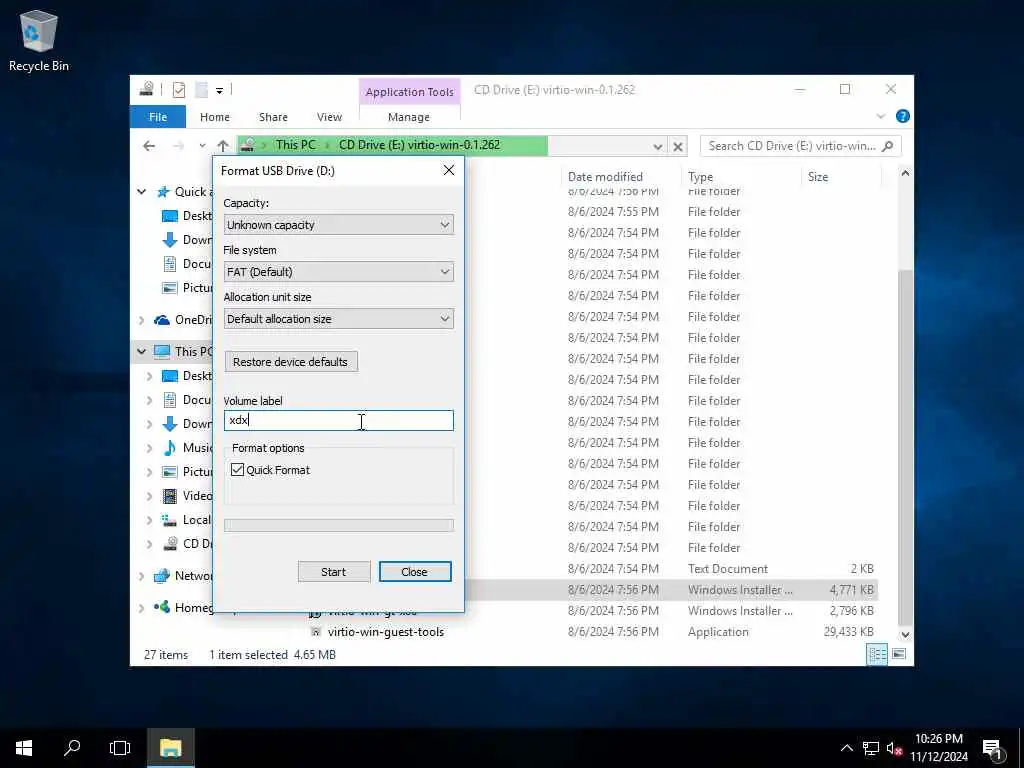This screenshot has height=768, width=1024.
Task: Switch to the View ribbon tab
Action: point(329,117)
